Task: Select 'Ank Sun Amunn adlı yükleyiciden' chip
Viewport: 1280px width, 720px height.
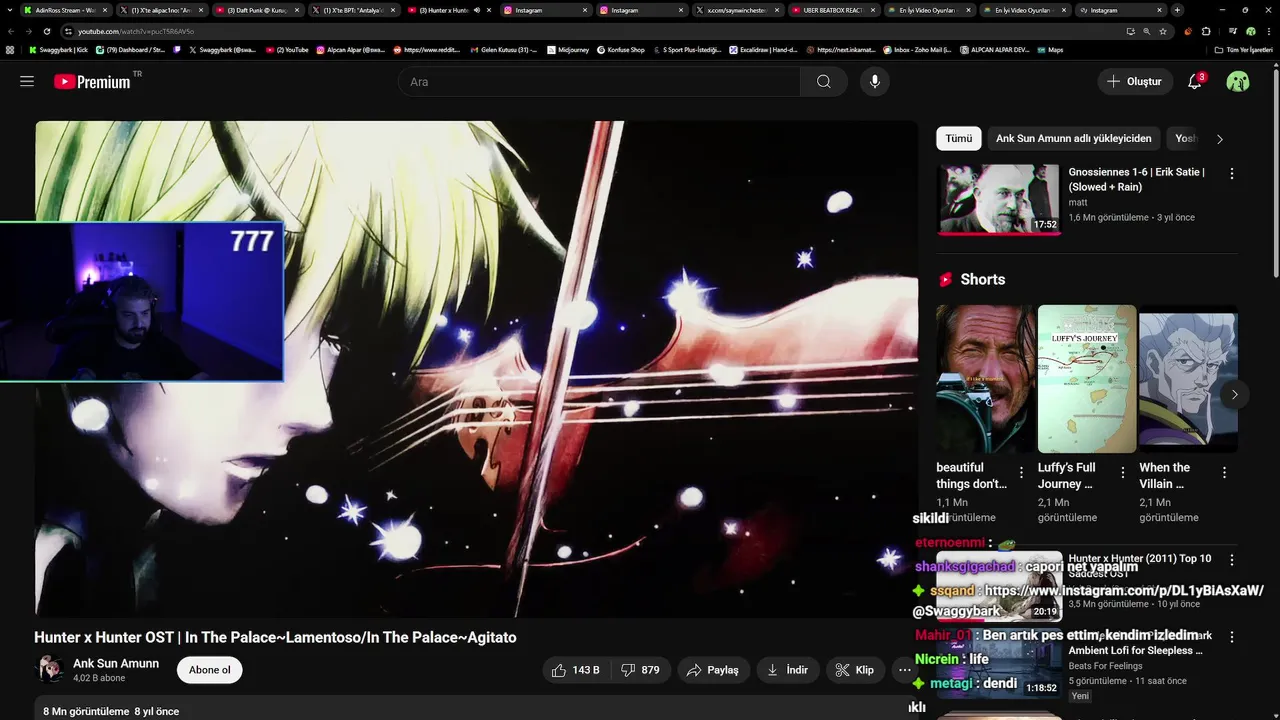Action: (x=1073, y=139)
